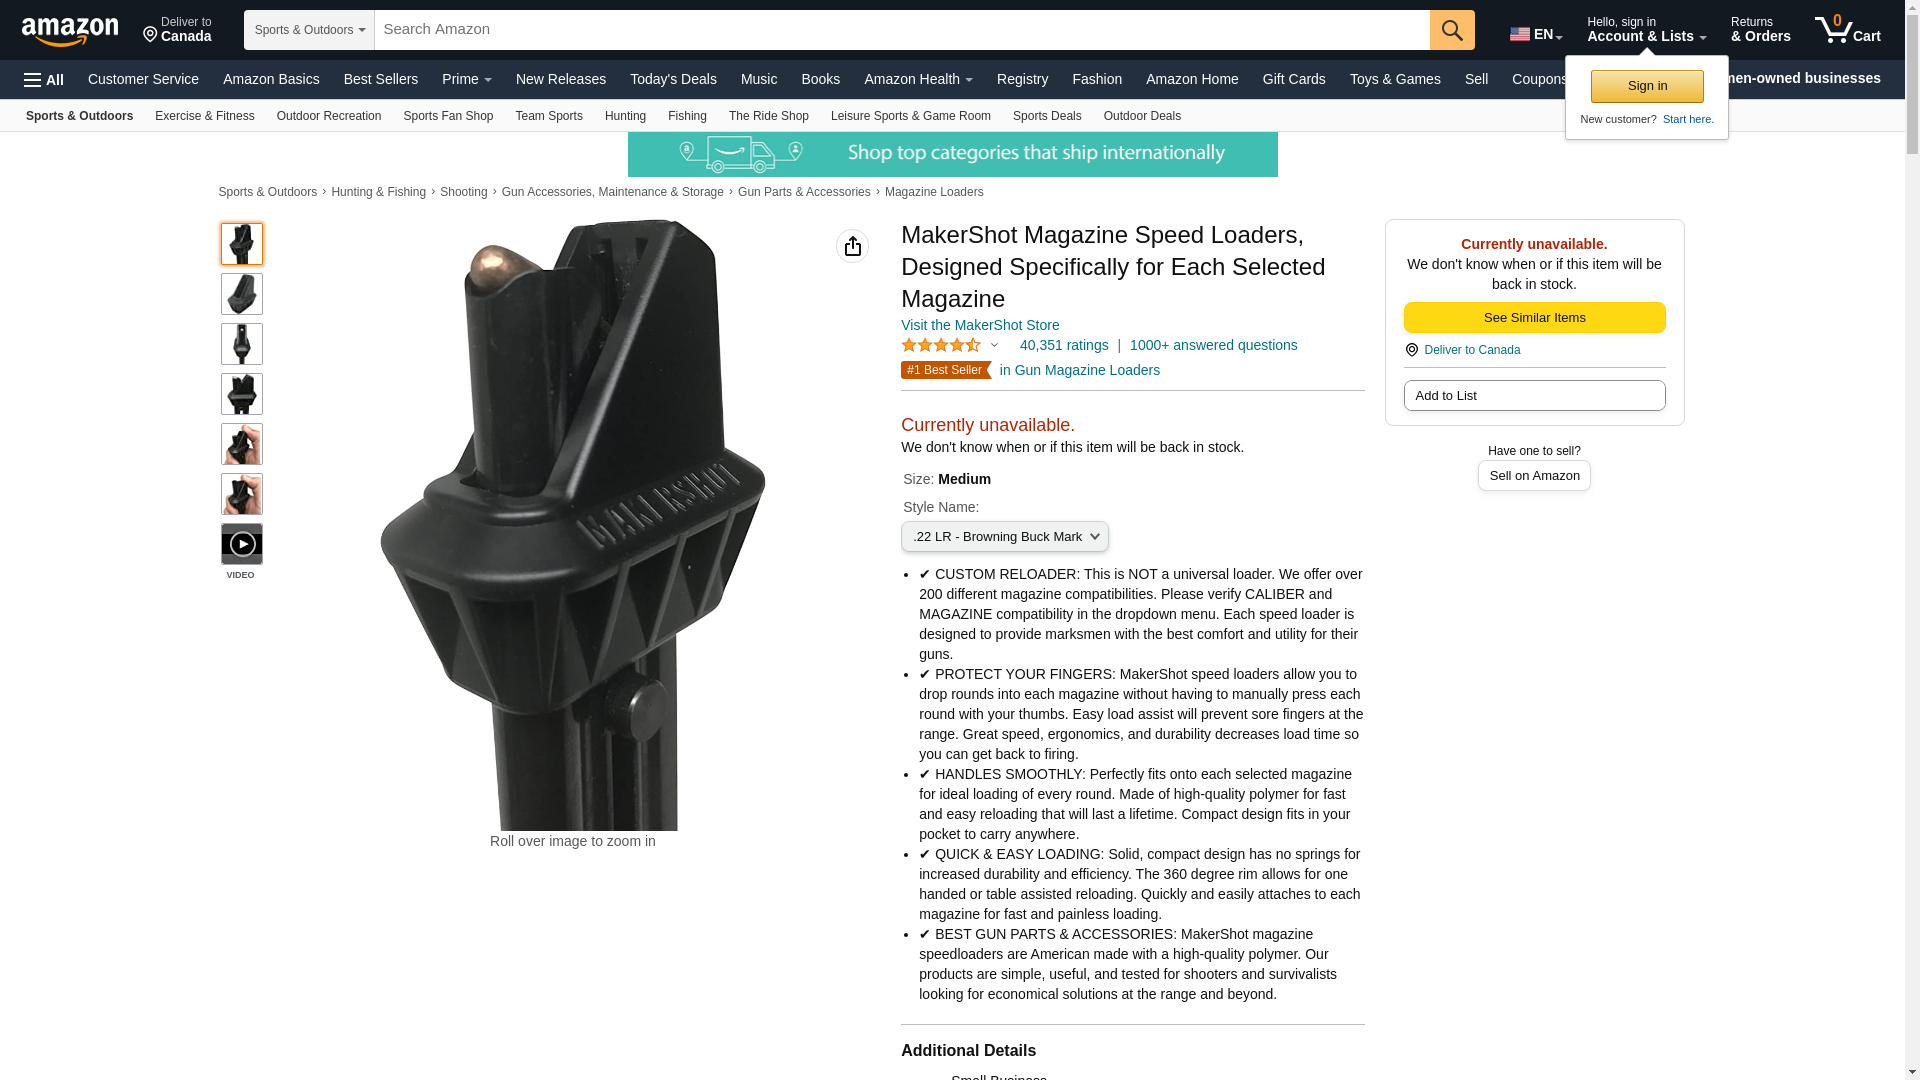
Task: Click the Amazon logo
Action: pos(70,31)
